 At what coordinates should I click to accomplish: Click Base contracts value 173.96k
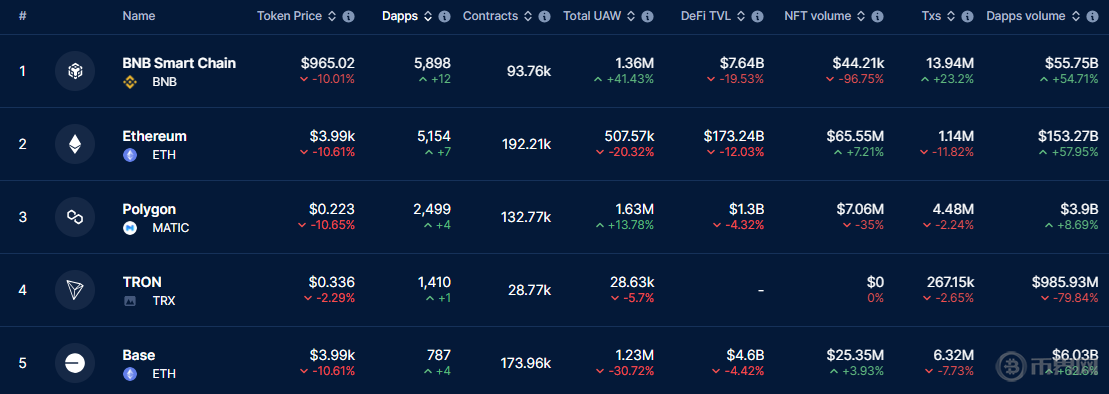(526, 364)
